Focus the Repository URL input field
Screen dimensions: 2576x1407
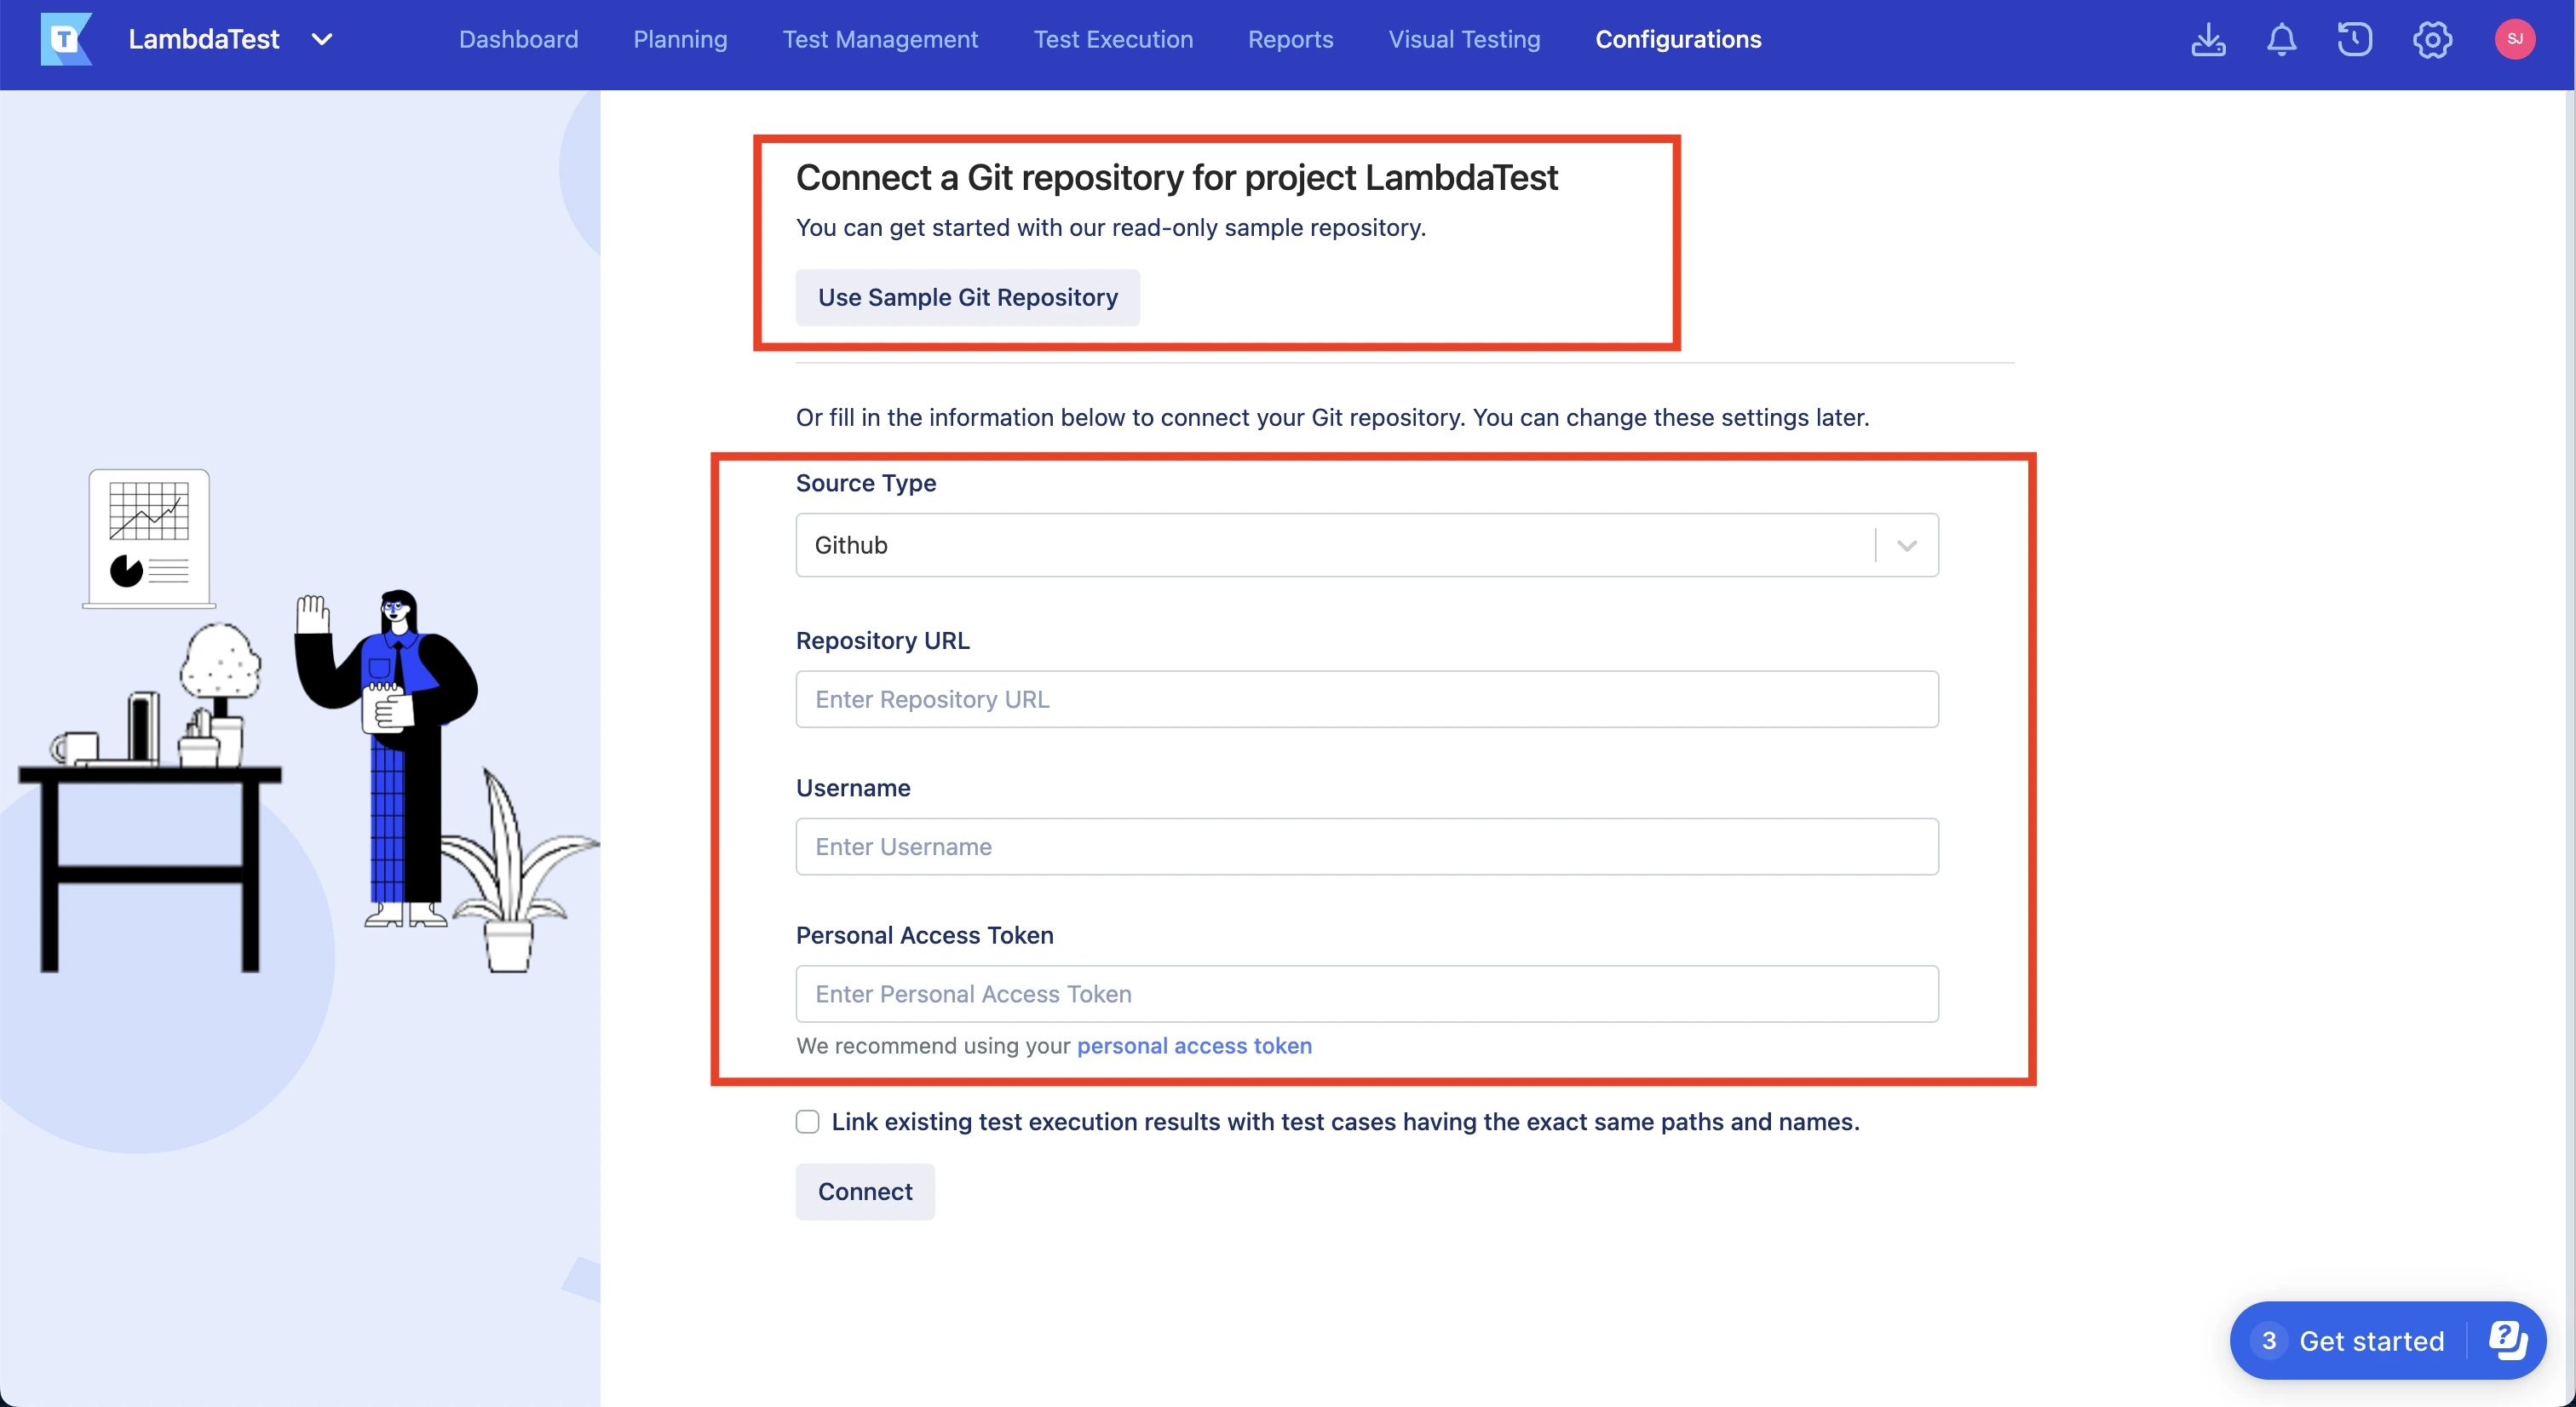point(1366,699)
